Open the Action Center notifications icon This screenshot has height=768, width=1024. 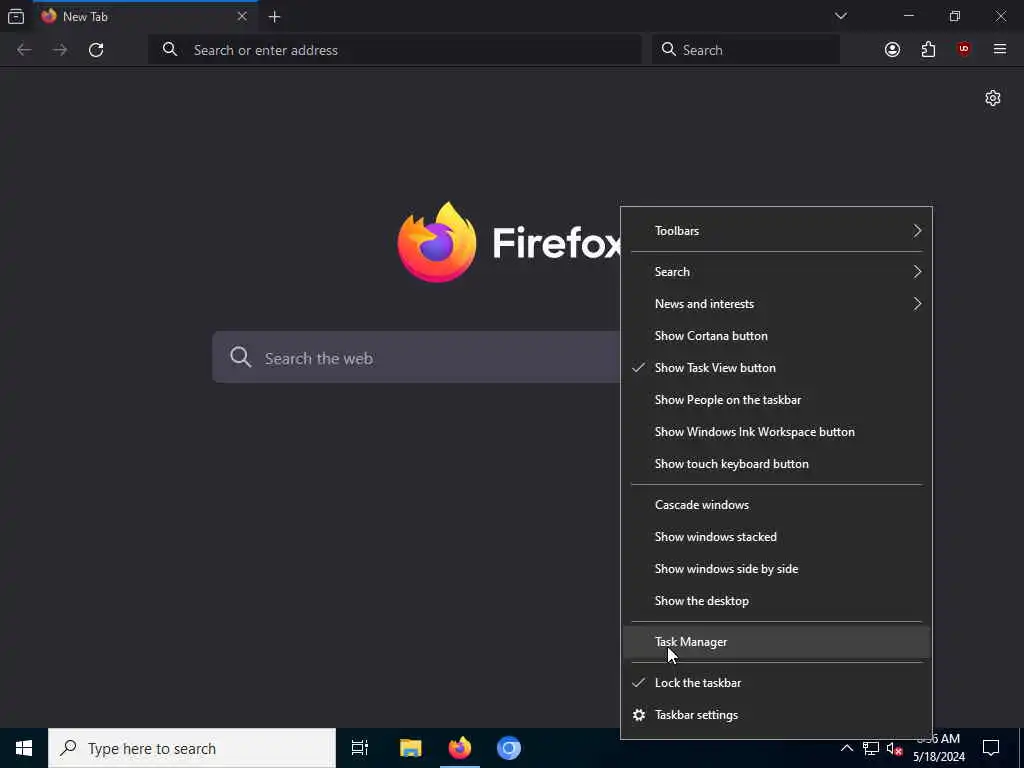coord(991,748)
